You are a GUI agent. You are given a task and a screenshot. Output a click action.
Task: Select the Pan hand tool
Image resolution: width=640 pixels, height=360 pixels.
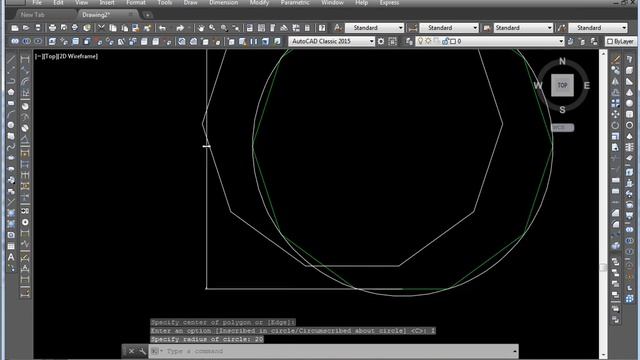point(201,28)
